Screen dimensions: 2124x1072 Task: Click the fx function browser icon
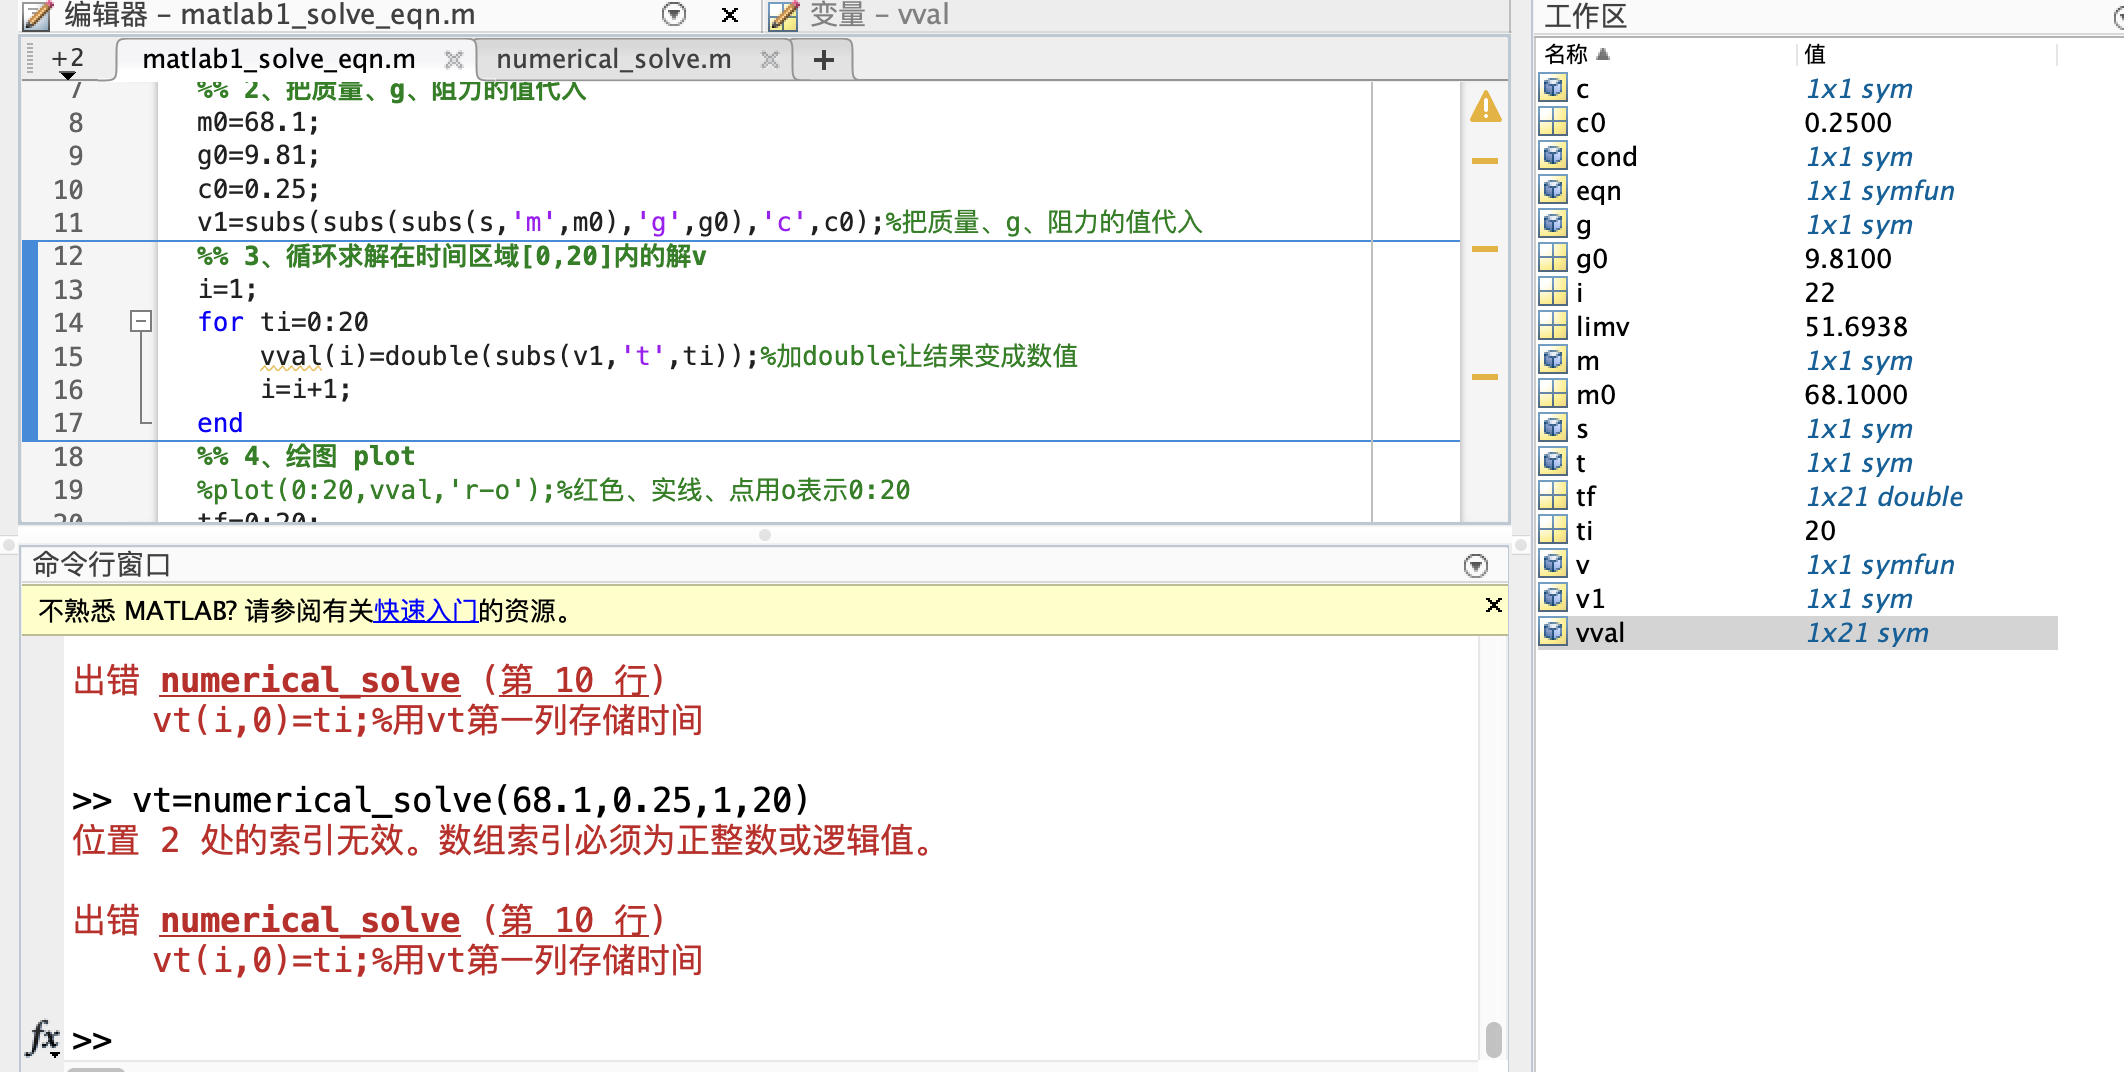[x=43, y=1038]
